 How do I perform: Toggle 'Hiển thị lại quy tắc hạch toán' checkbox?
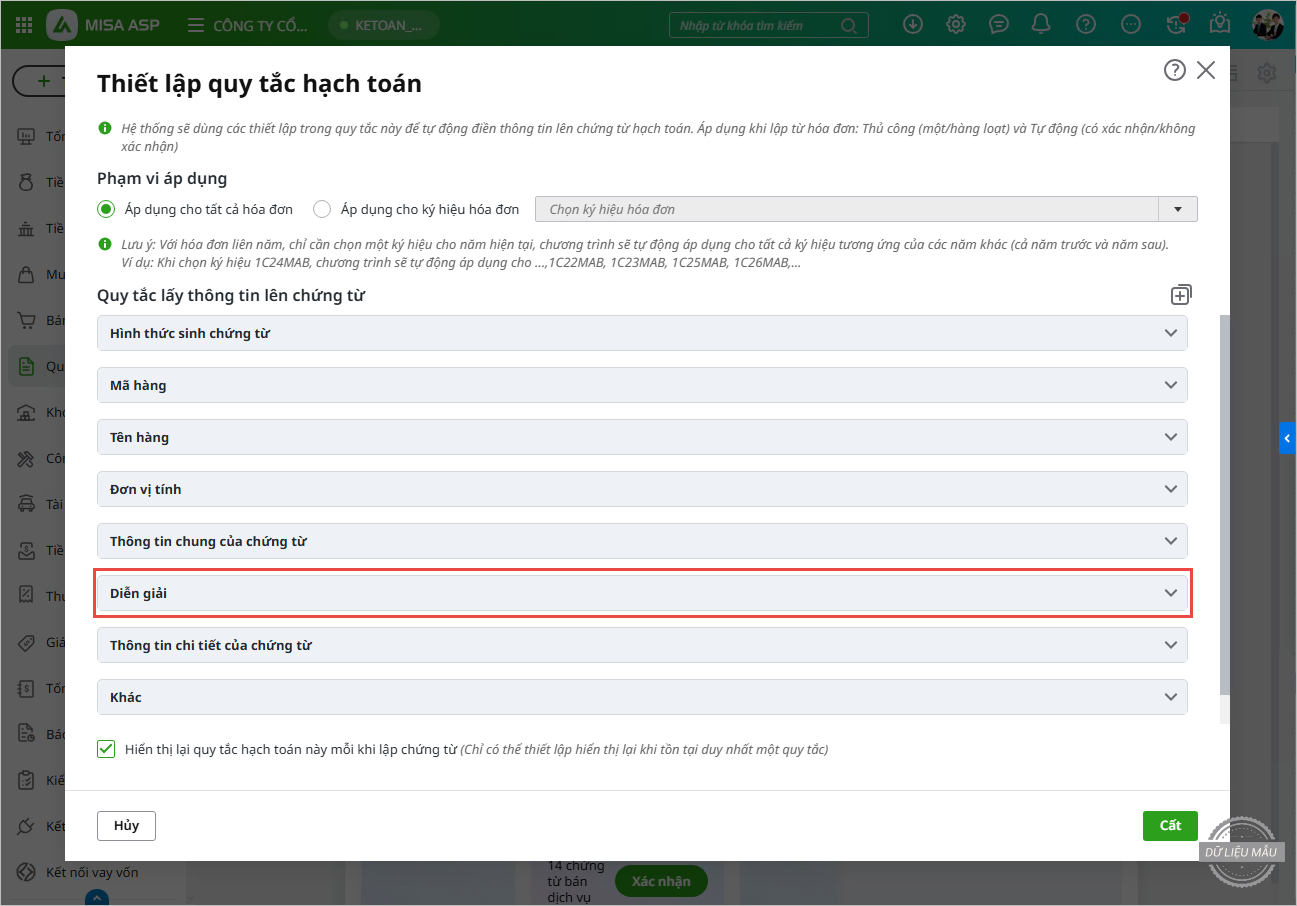click(x=106, y=749)
